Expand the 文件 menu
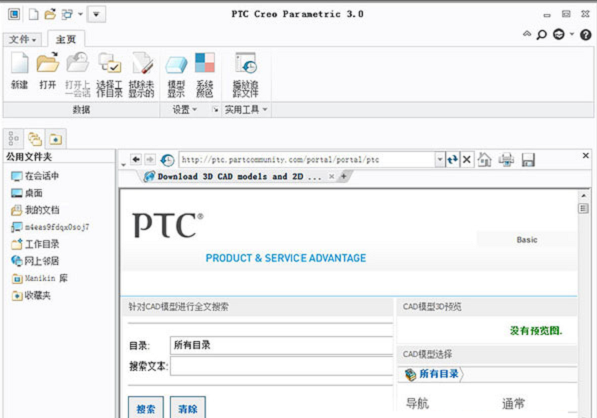Viewport: 597px width, 418px height. point(22,39)
